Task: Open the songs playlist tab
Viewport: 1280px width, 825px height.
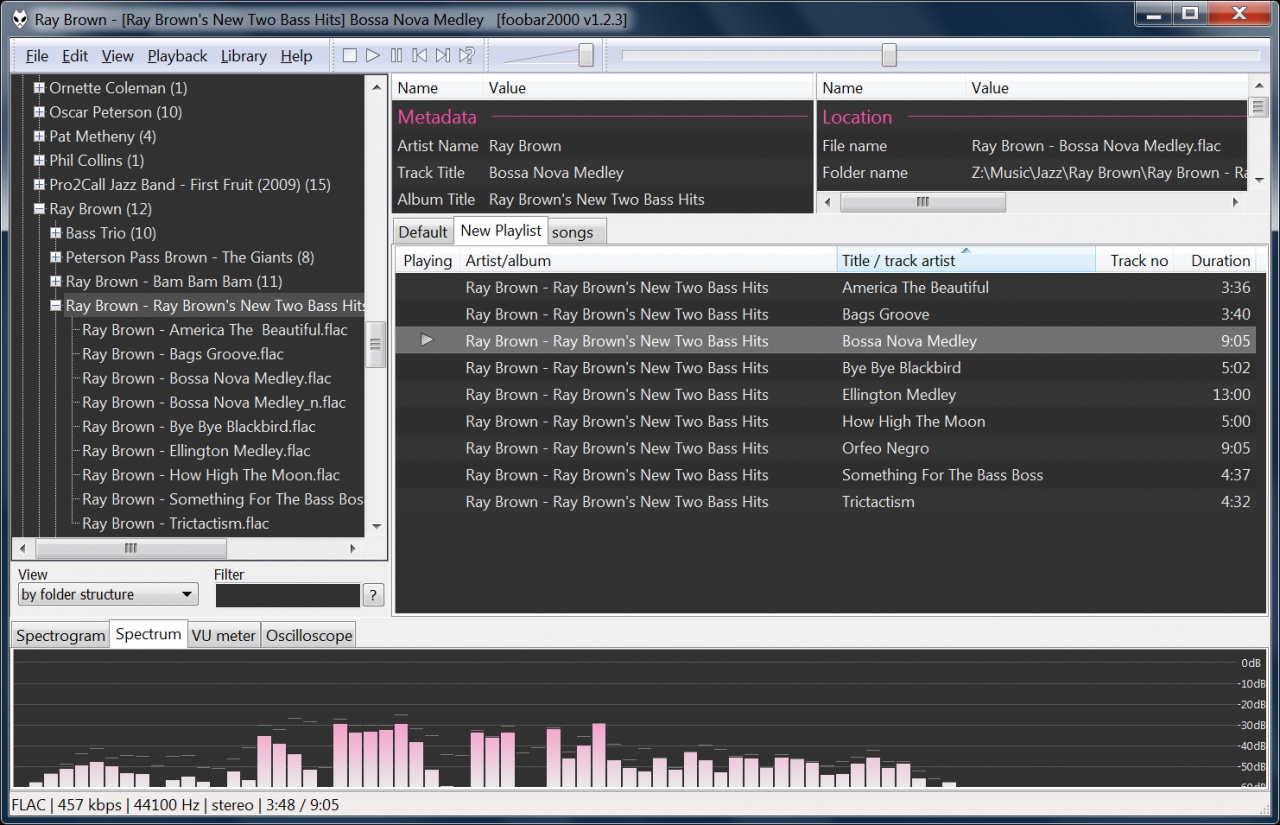Action: 573,232
